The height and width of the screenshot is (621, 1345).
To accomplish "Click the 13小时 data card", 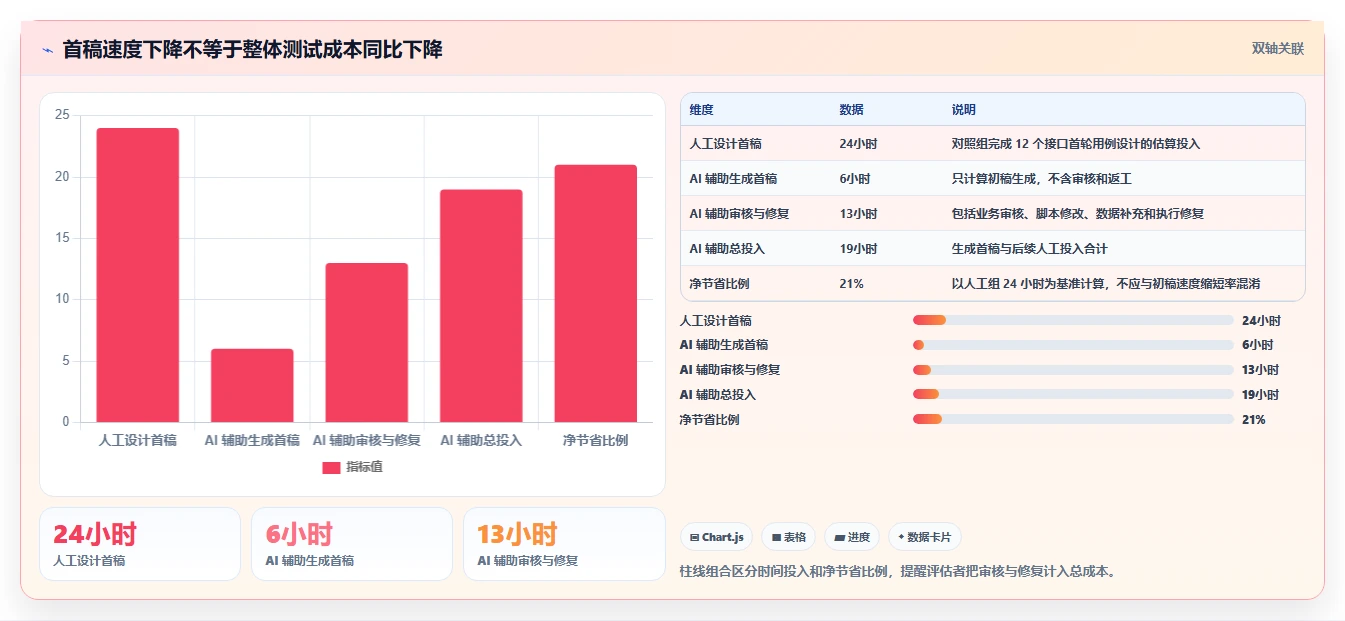I will click(x=564, y=544).
